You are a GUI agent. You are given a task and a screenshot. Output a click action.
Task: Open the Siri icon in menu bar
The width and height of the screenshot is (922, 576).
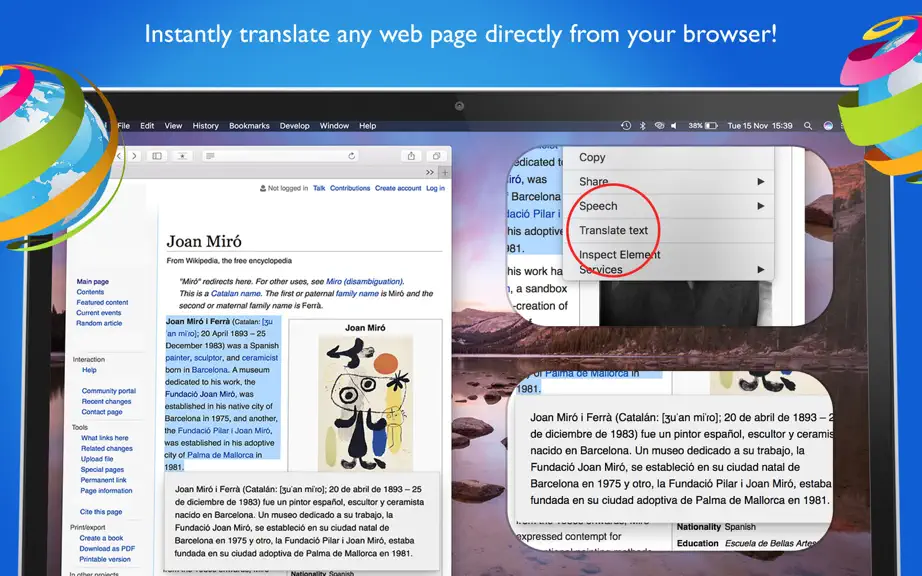click(x=828, y=126)
